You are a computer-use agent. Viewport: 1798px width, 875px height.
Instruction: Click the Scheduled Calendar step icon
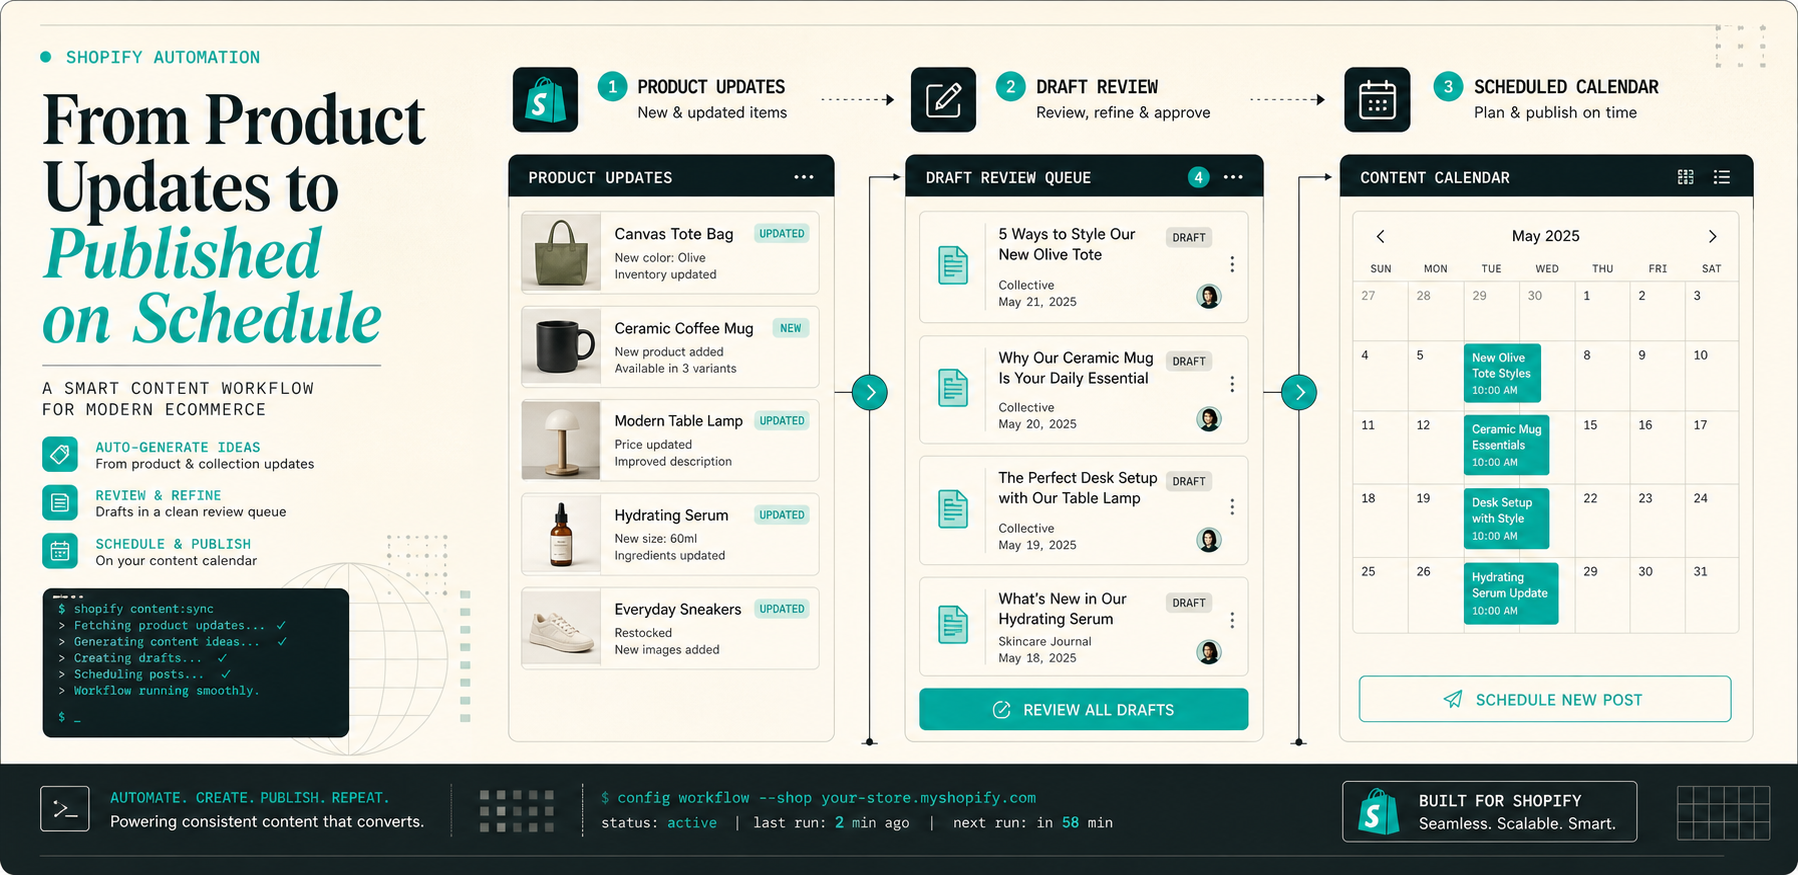(x=1377, y=100)
